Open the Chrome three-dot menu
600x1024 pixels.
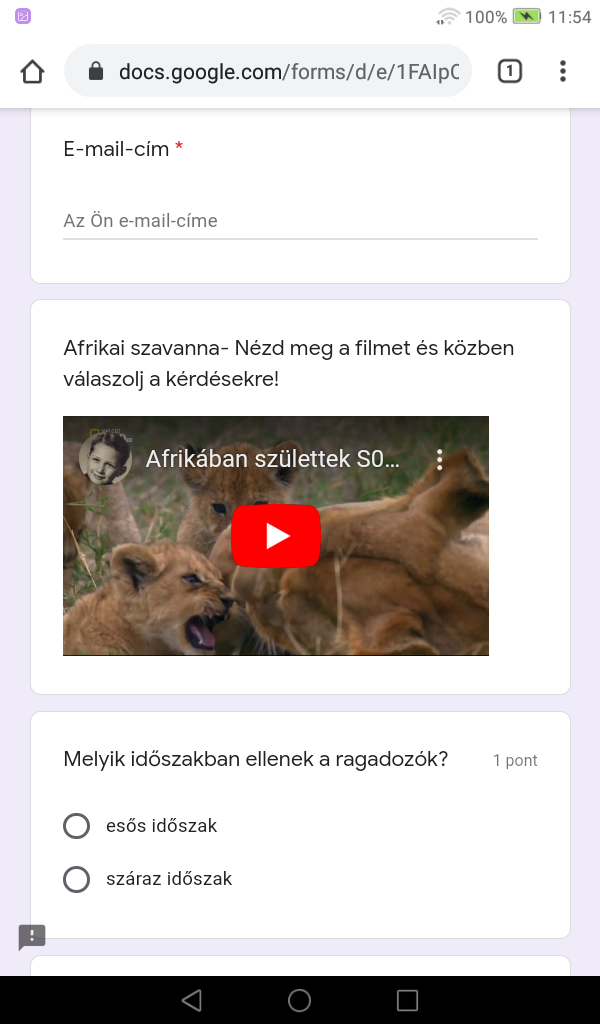click(x=563, y=71)
